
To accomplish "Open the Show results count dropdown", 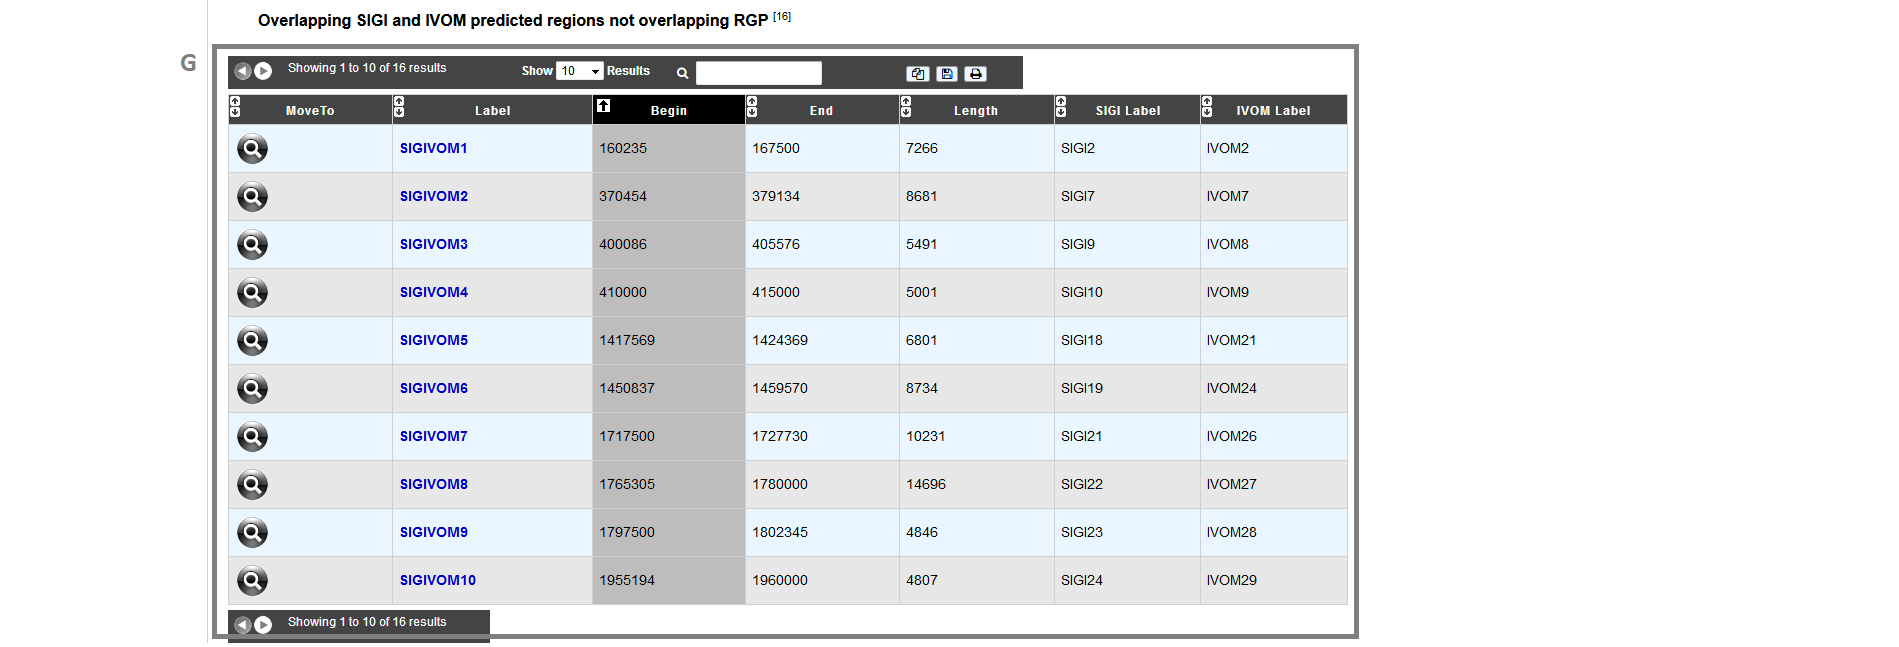I will point(580,71).
